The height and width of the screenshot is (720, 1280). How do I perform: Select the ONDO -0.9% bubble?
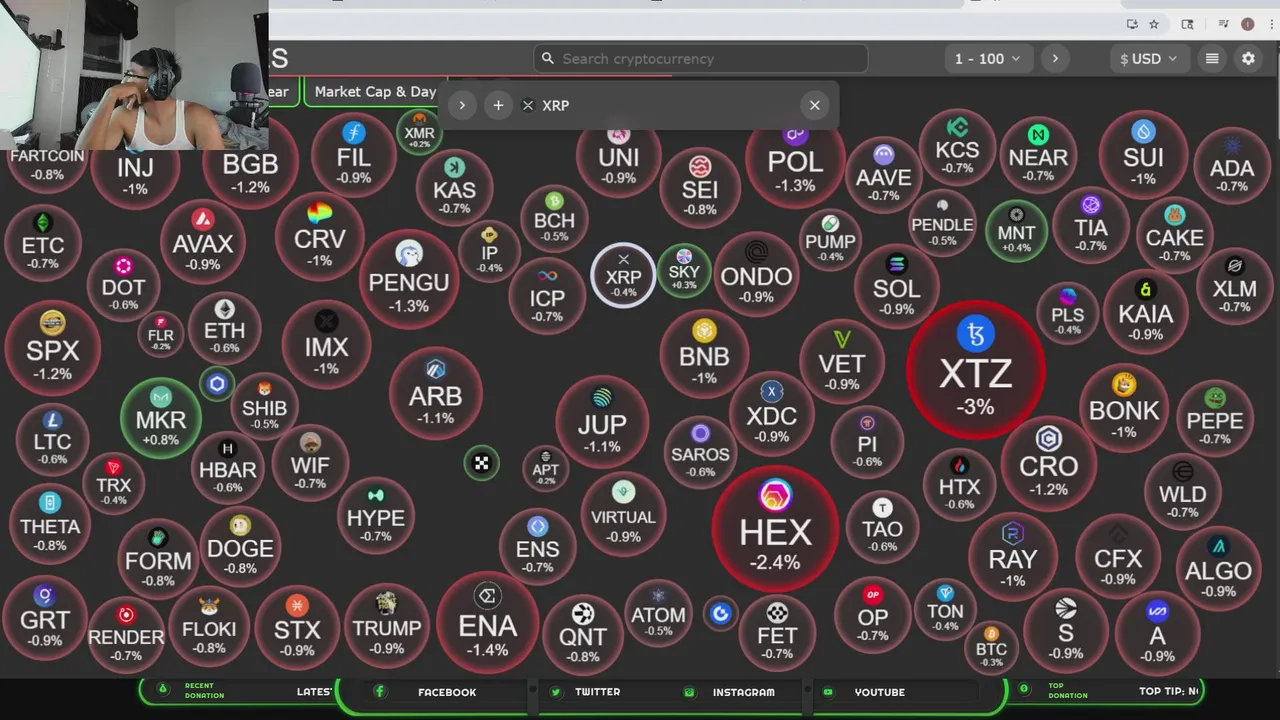click(x=757, y=273)
